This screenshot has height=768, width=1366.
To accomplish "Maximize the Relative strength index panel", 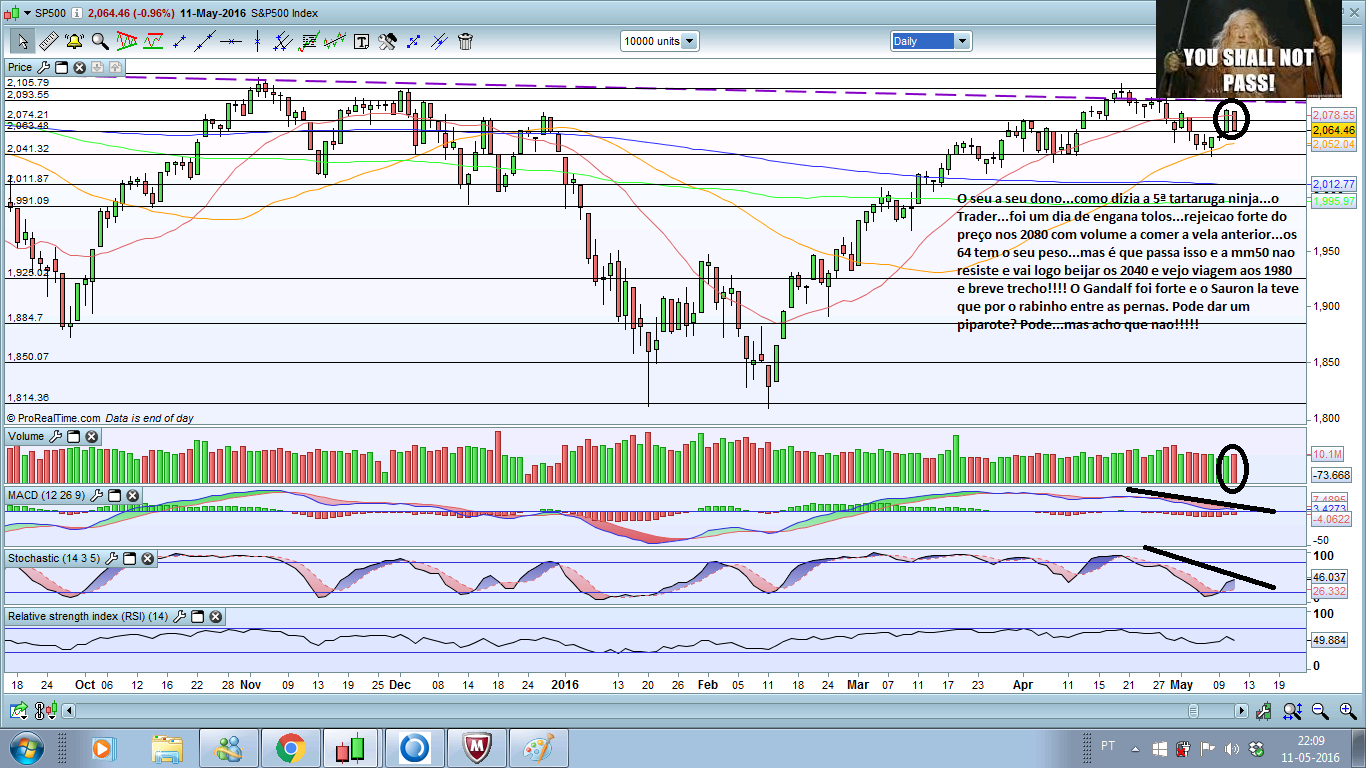I will coord(197,617).
